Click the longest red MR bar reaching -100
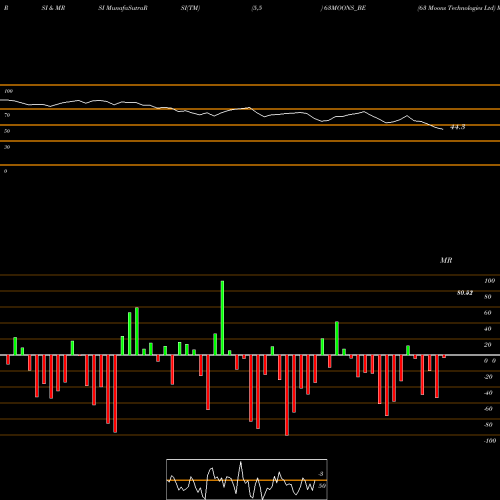This screenshot has width=500, height=500. pyautogui.click(x=287, y=395)
